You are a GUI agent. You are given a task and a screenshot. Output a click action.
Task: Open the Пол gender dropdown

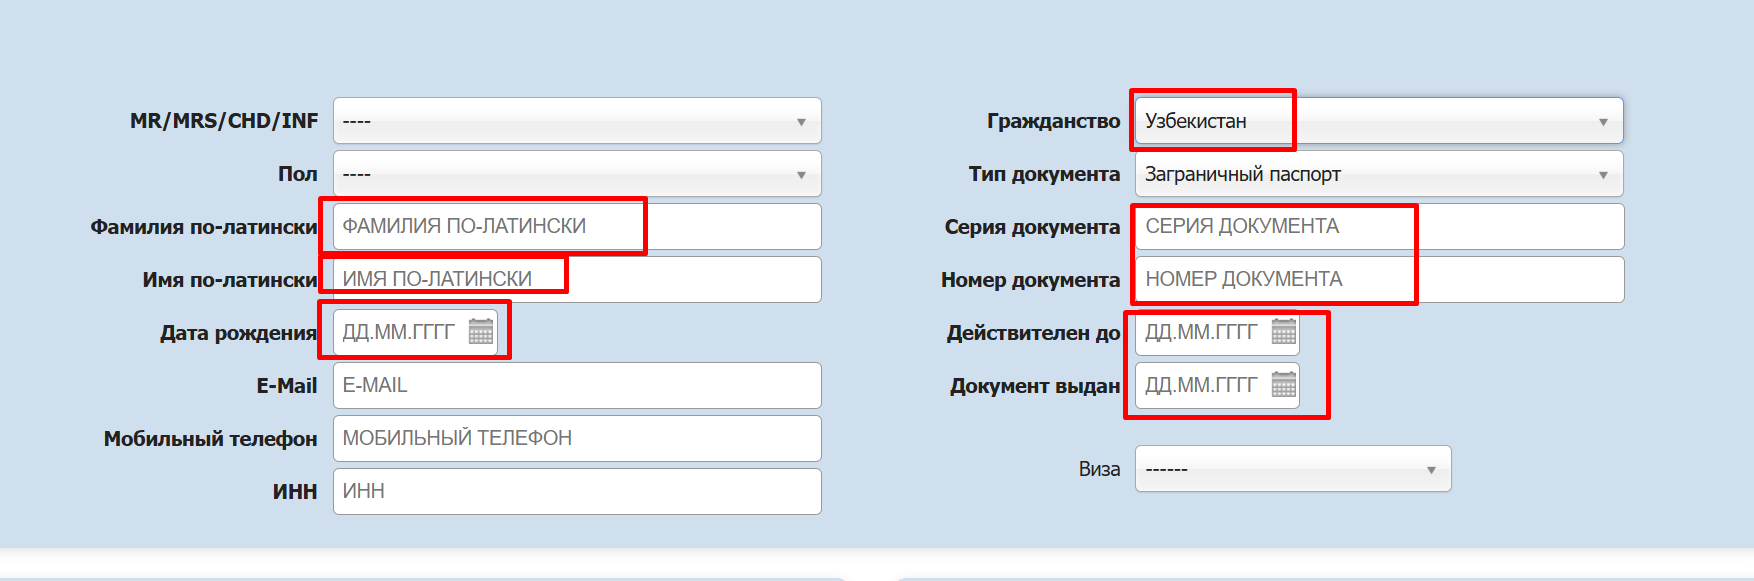pyautogui.click(x=577, y=174)
